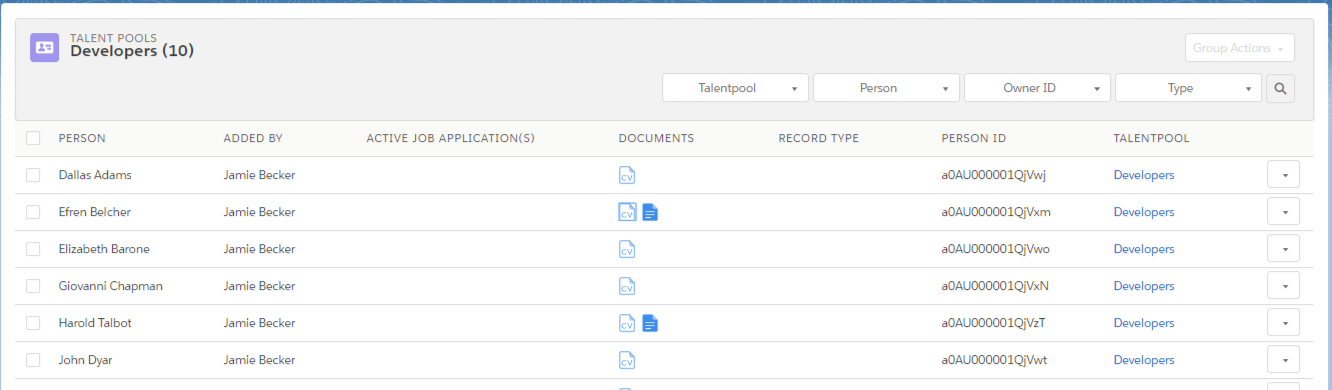This screenshot has width=1332, height=390.
Task: Click Jamie Becker in Harold Talbot row
Action: click(259, 323)
